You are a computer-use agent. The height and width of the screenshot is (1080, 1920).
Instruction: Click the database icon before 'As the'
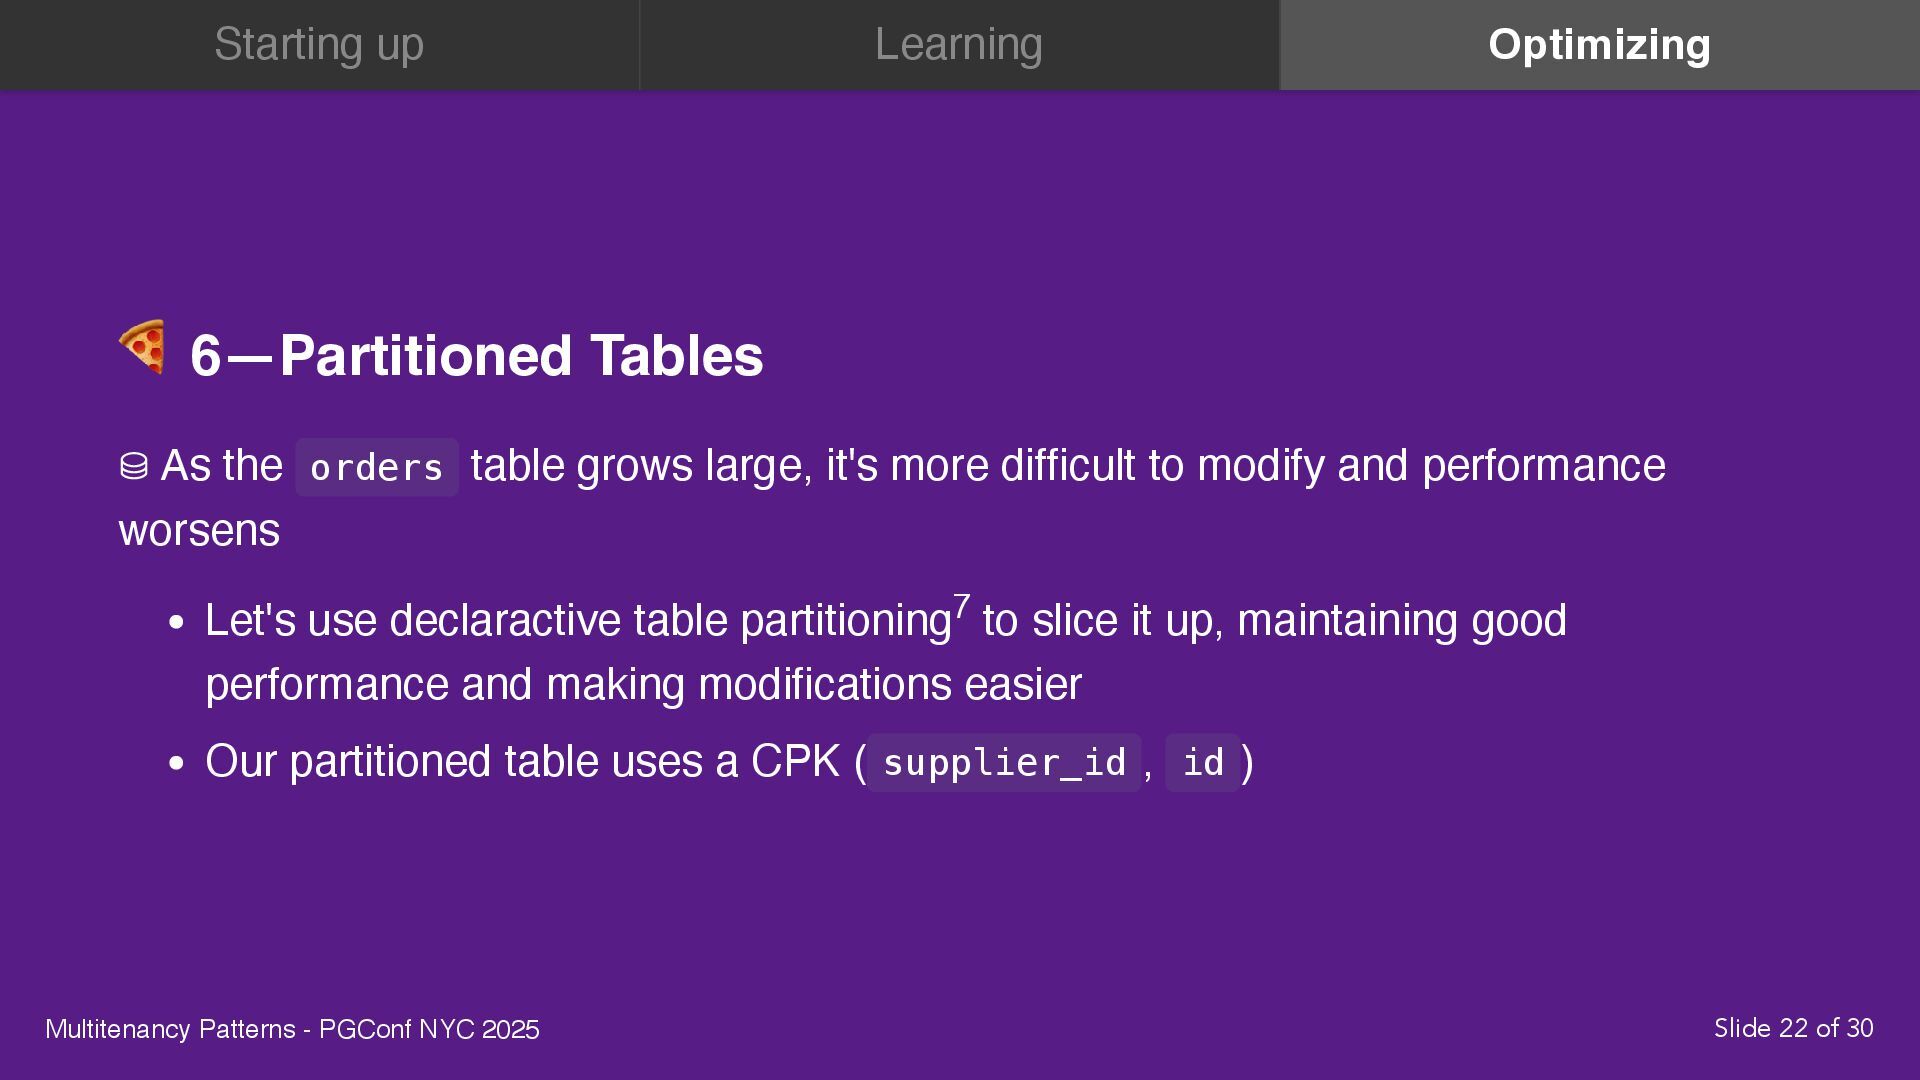134,466
